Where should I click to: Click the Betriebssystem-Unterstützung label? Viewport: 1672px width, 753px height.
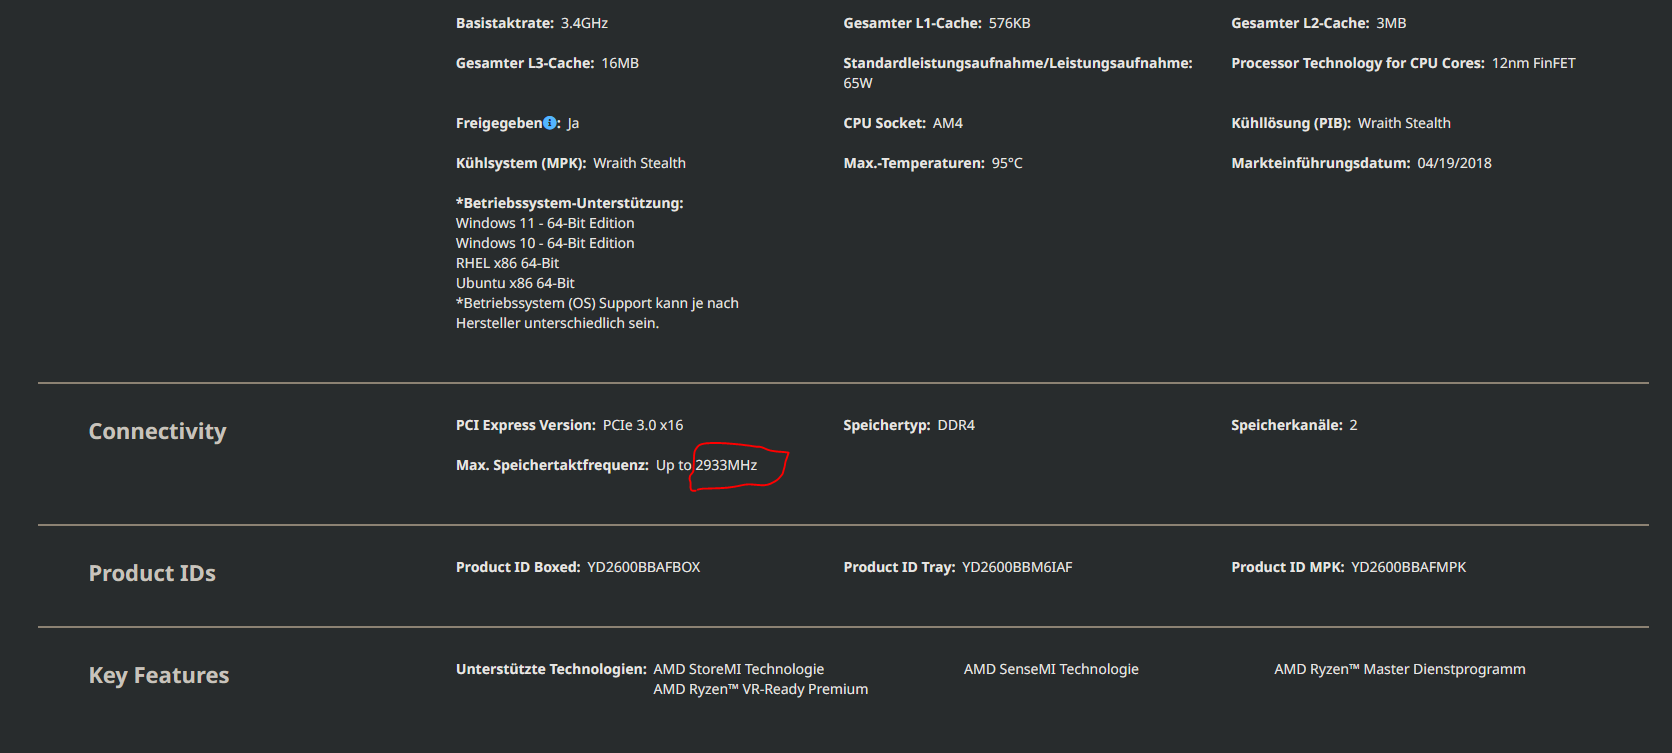coord(570,203)
